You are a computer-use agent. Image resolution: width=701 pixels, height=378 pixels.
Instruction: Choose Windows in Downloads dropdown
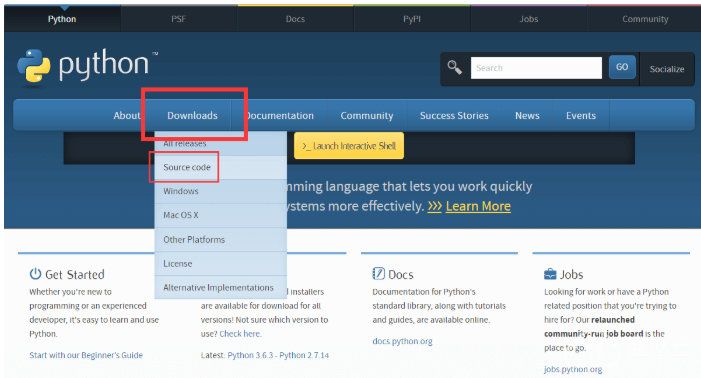[220, 191]
